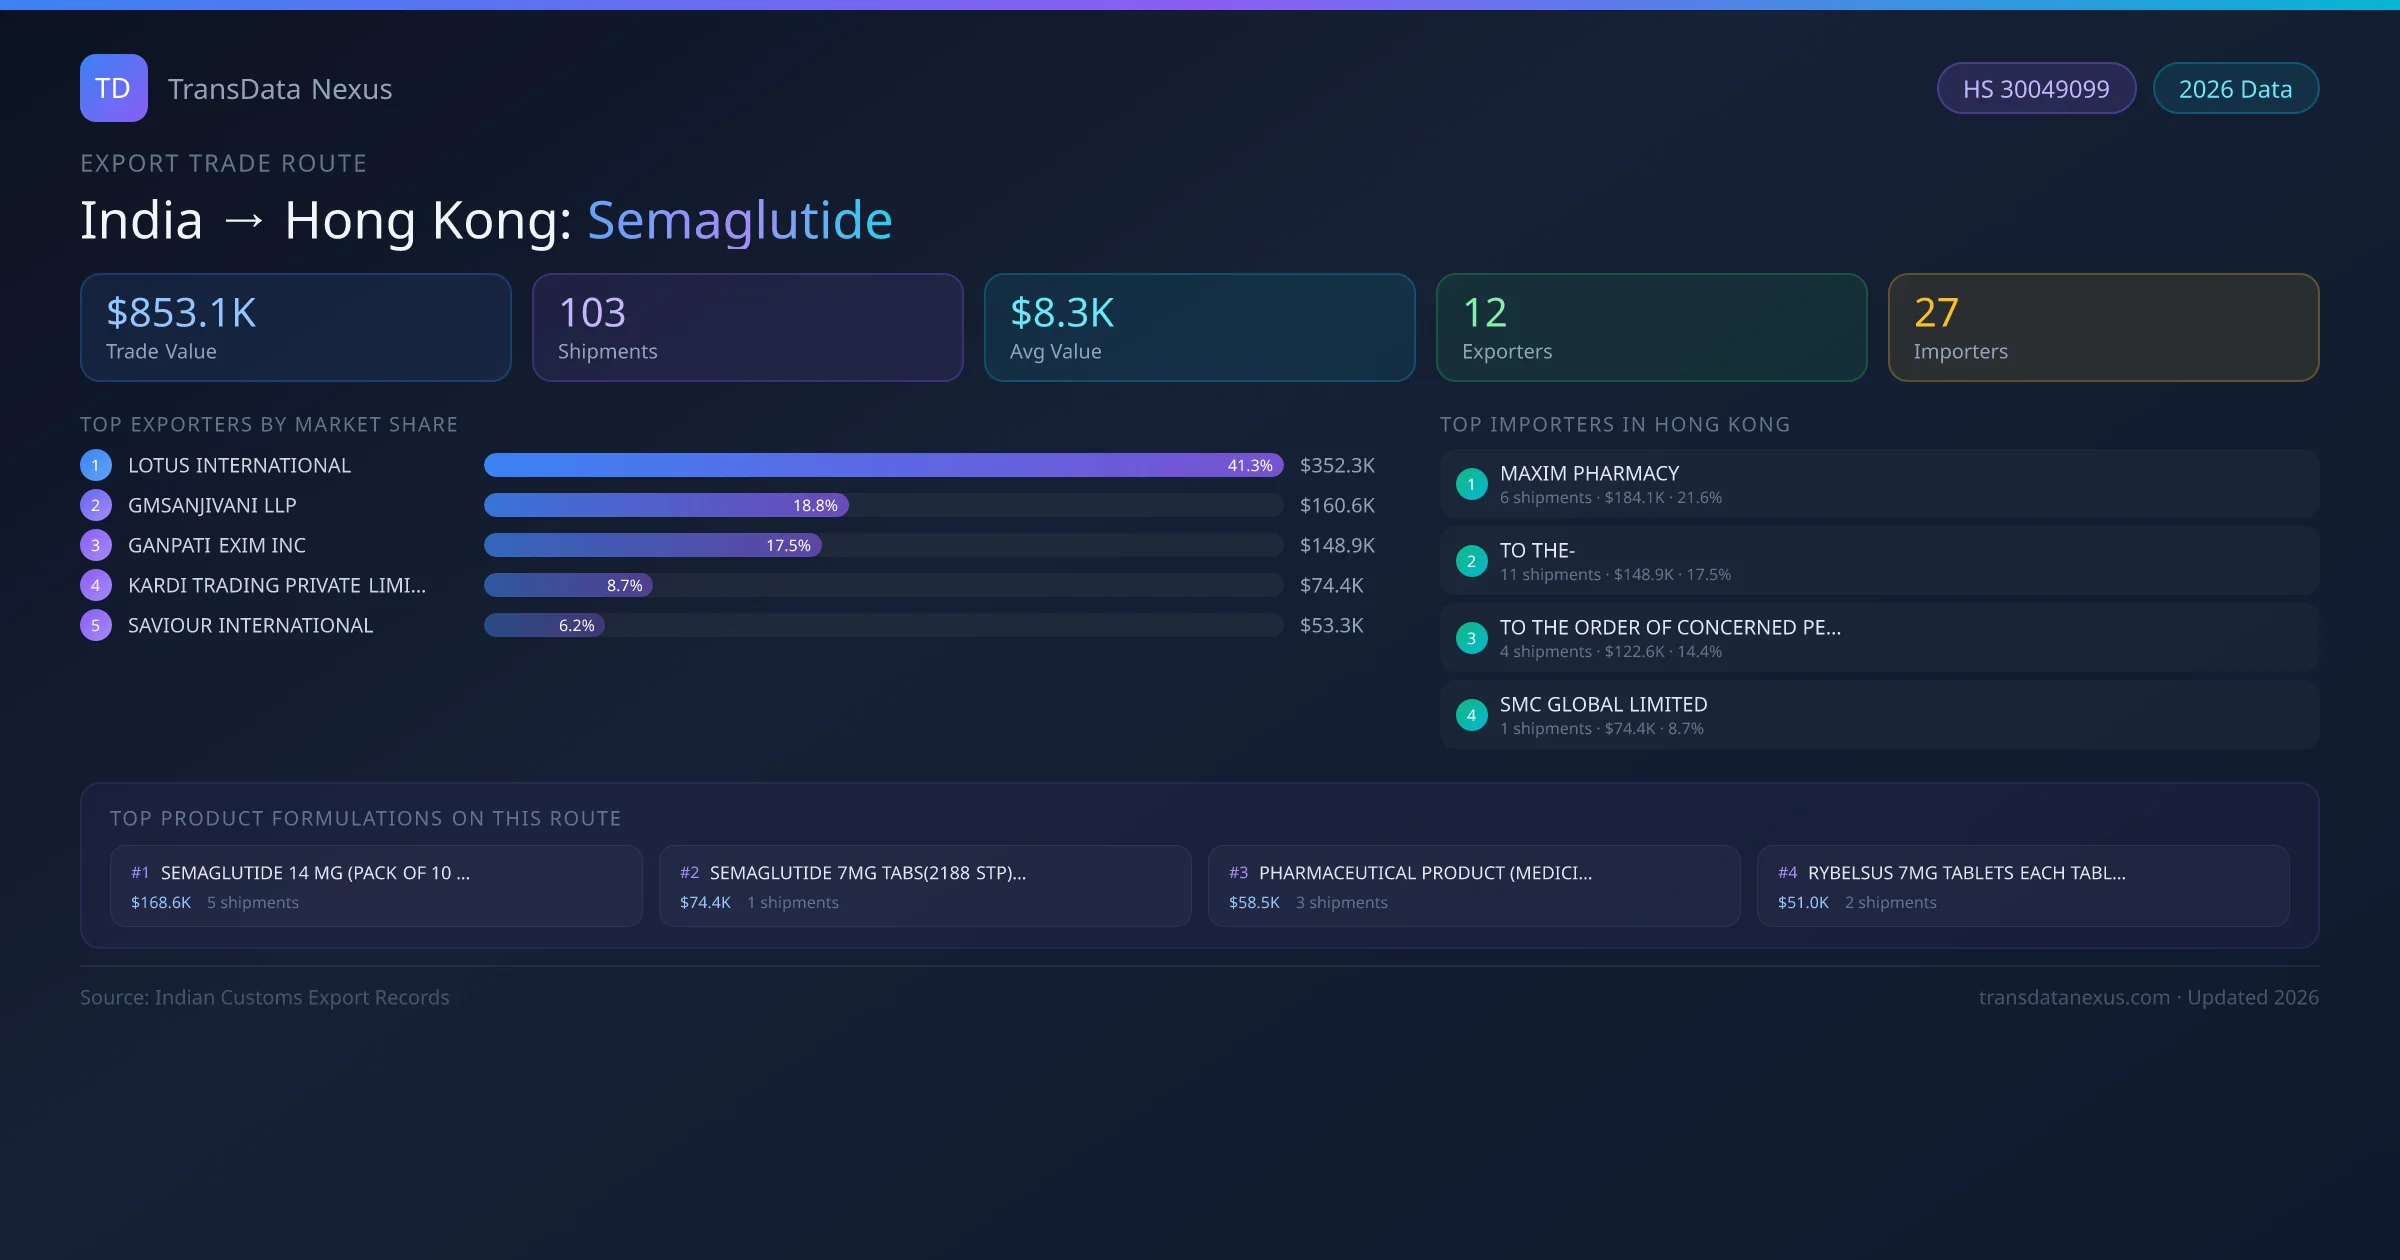Screen dimensions: 2400x1260
Task: Select importer badge 2 next to TO THE-
Action: pyautogui.click(x=1471, y=561)
